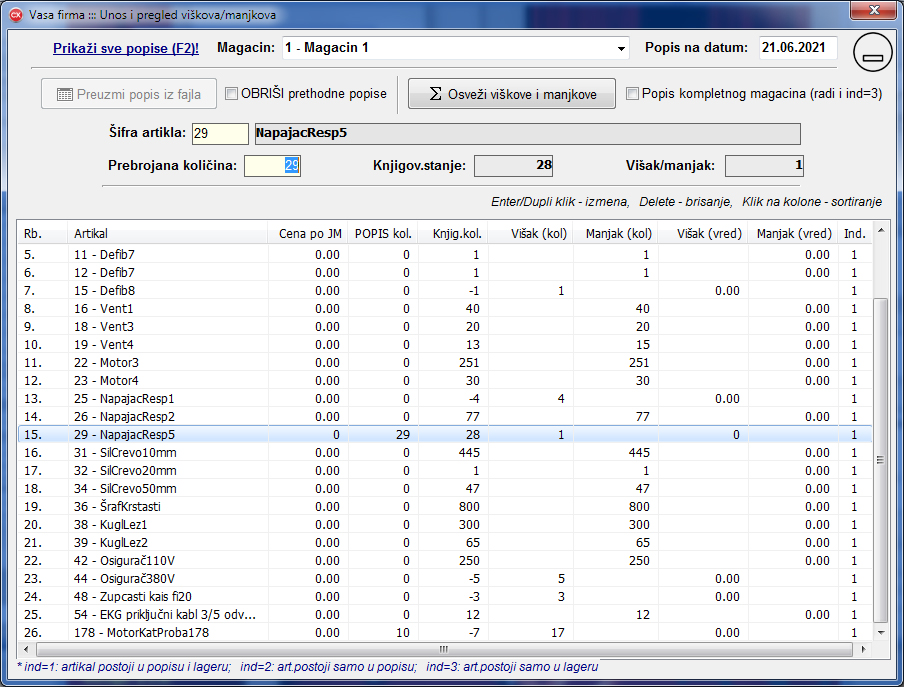This screenshot has height=687, width=904.
Task: Close the Unos i pregled viškova/manjkova window
Action: (874, 10)
